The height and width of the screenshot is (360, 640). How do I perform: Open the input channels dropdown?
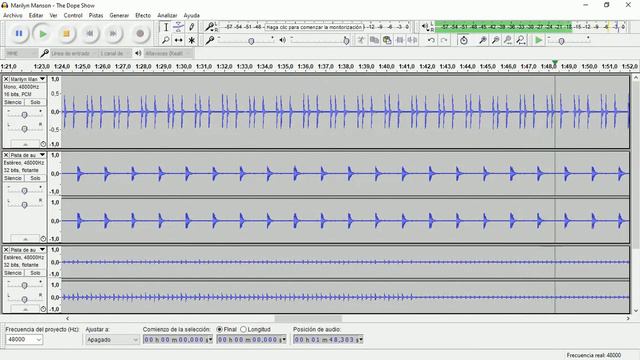[116, 53]
